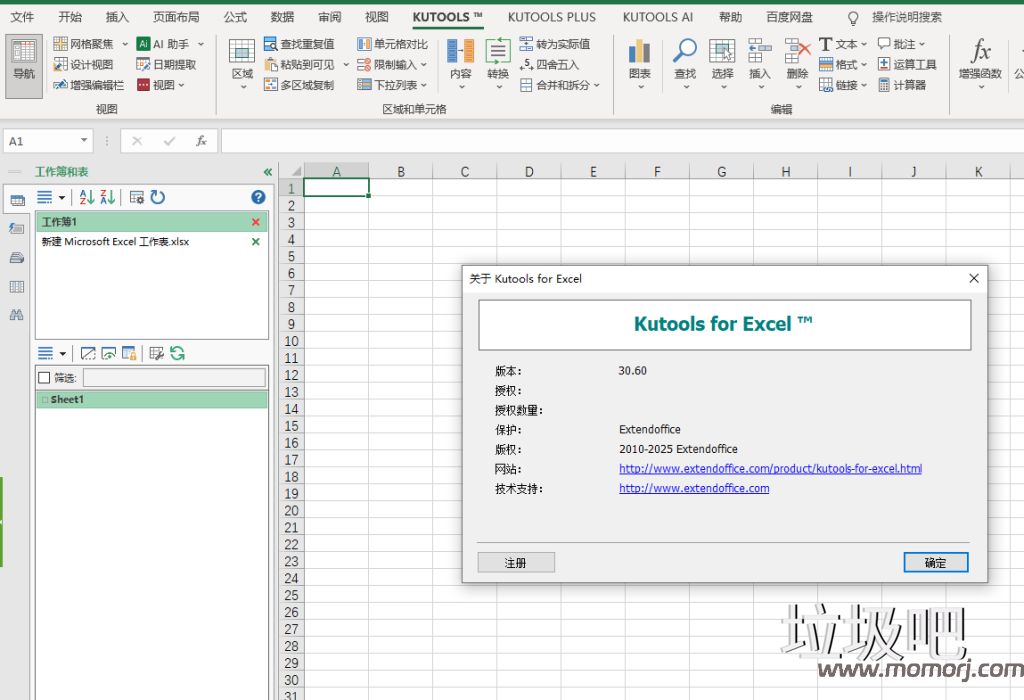
Task: Open the 页面布局 ribbon tab
Action: pos(176,17)
